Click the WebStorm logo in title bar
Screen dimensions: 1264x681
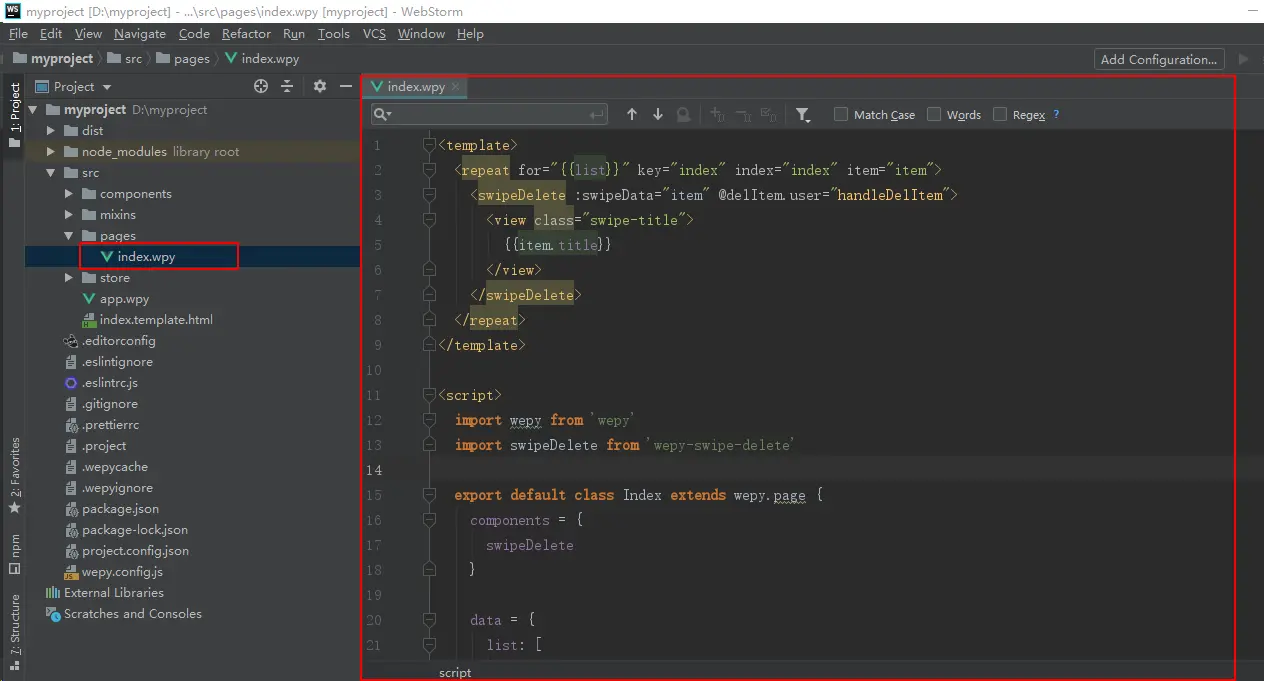point(12,10)
